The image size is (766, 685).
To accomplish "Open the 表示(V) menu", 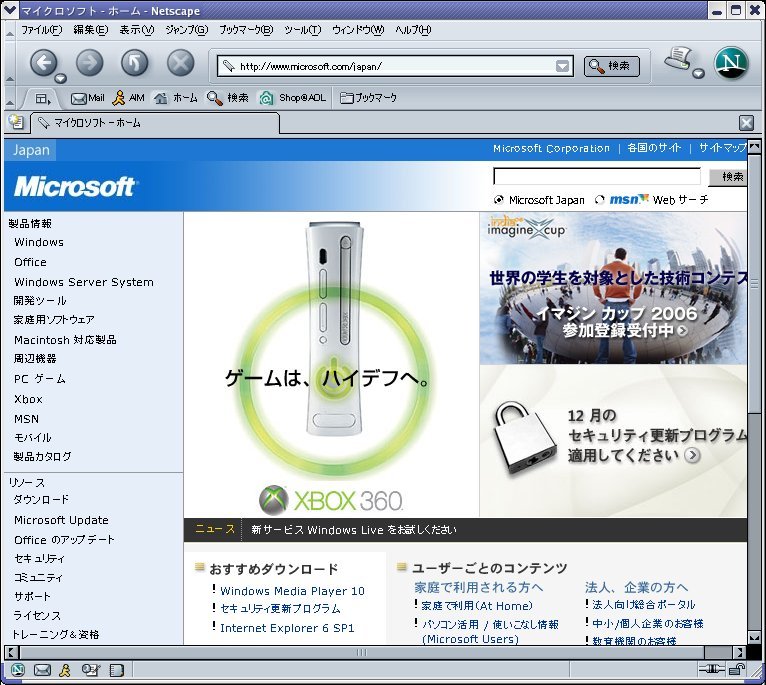I will click(137, 30).
